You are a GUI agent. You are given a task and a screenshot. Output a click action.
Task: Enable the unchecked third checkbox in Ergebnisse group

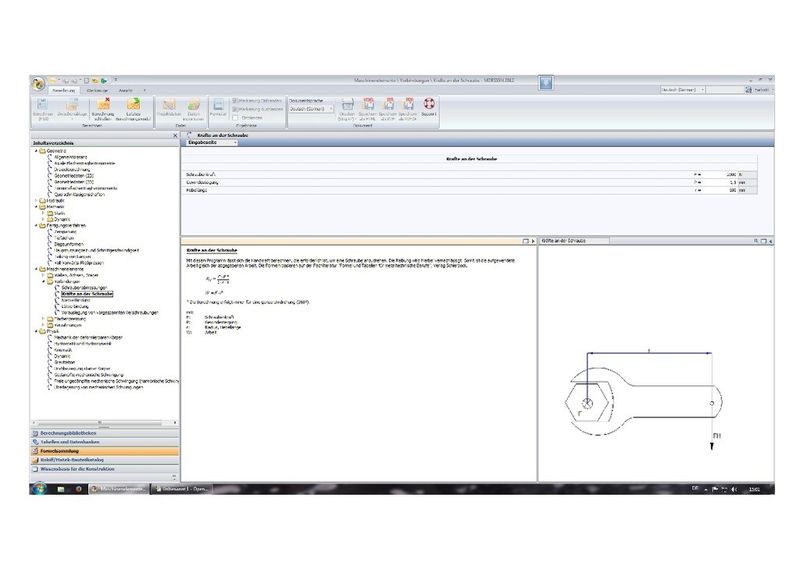click(x=235, y=117)
